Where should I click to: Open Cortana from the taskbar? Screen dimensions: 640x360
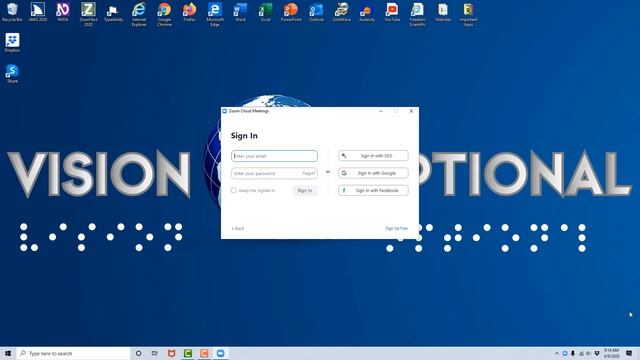[x=138, y=353]
